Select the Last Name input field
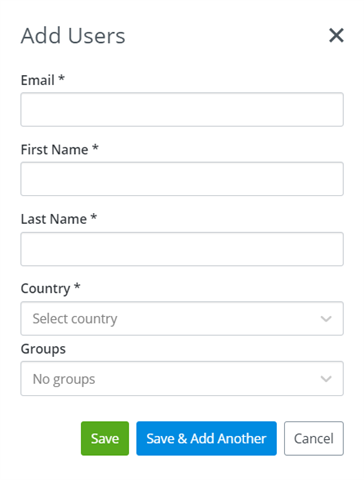The width and height of the screenshot is (364, 480). click(182, 249)
